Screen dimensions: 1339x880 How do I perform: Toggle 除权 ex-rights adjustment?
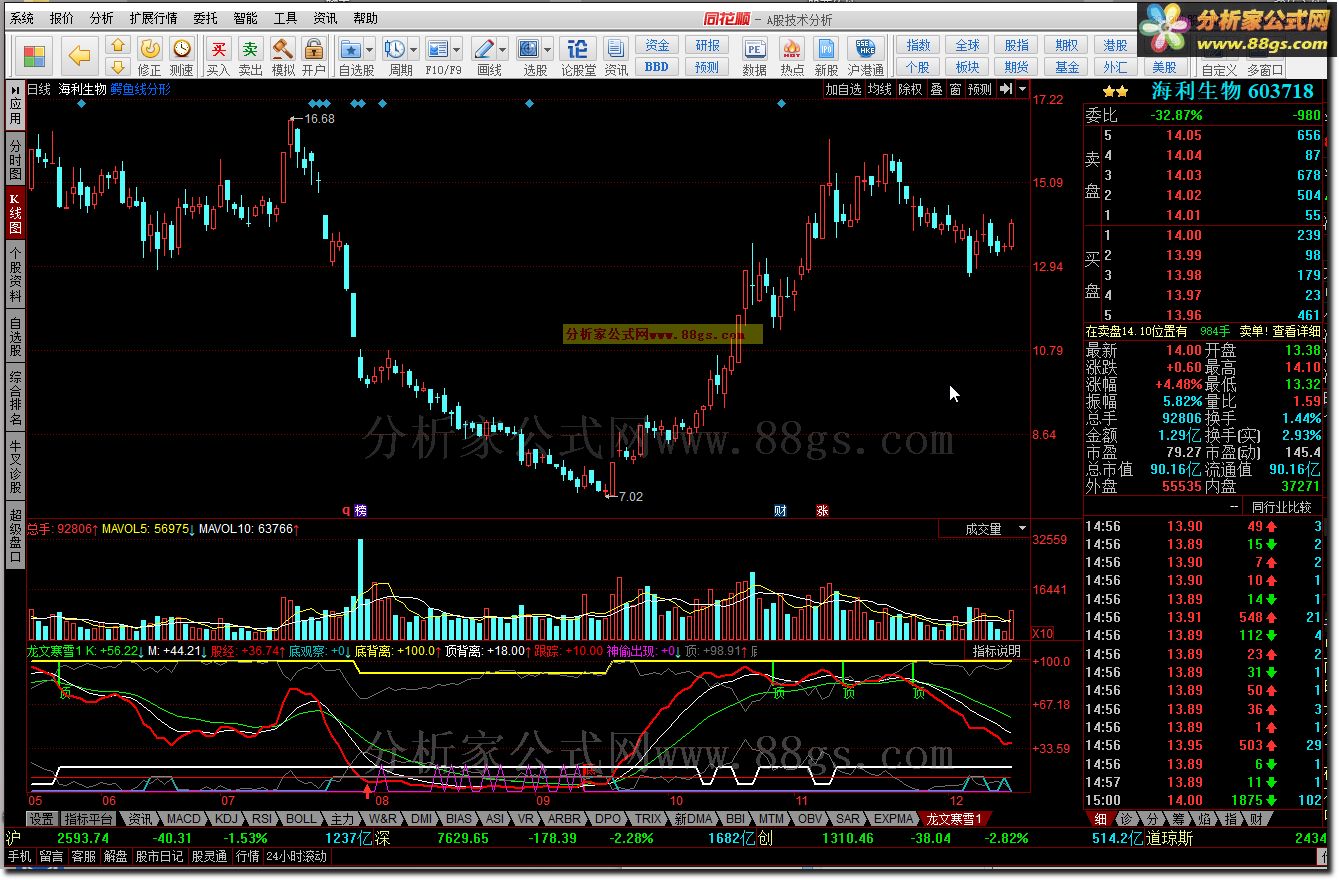[x=910, y=89]
